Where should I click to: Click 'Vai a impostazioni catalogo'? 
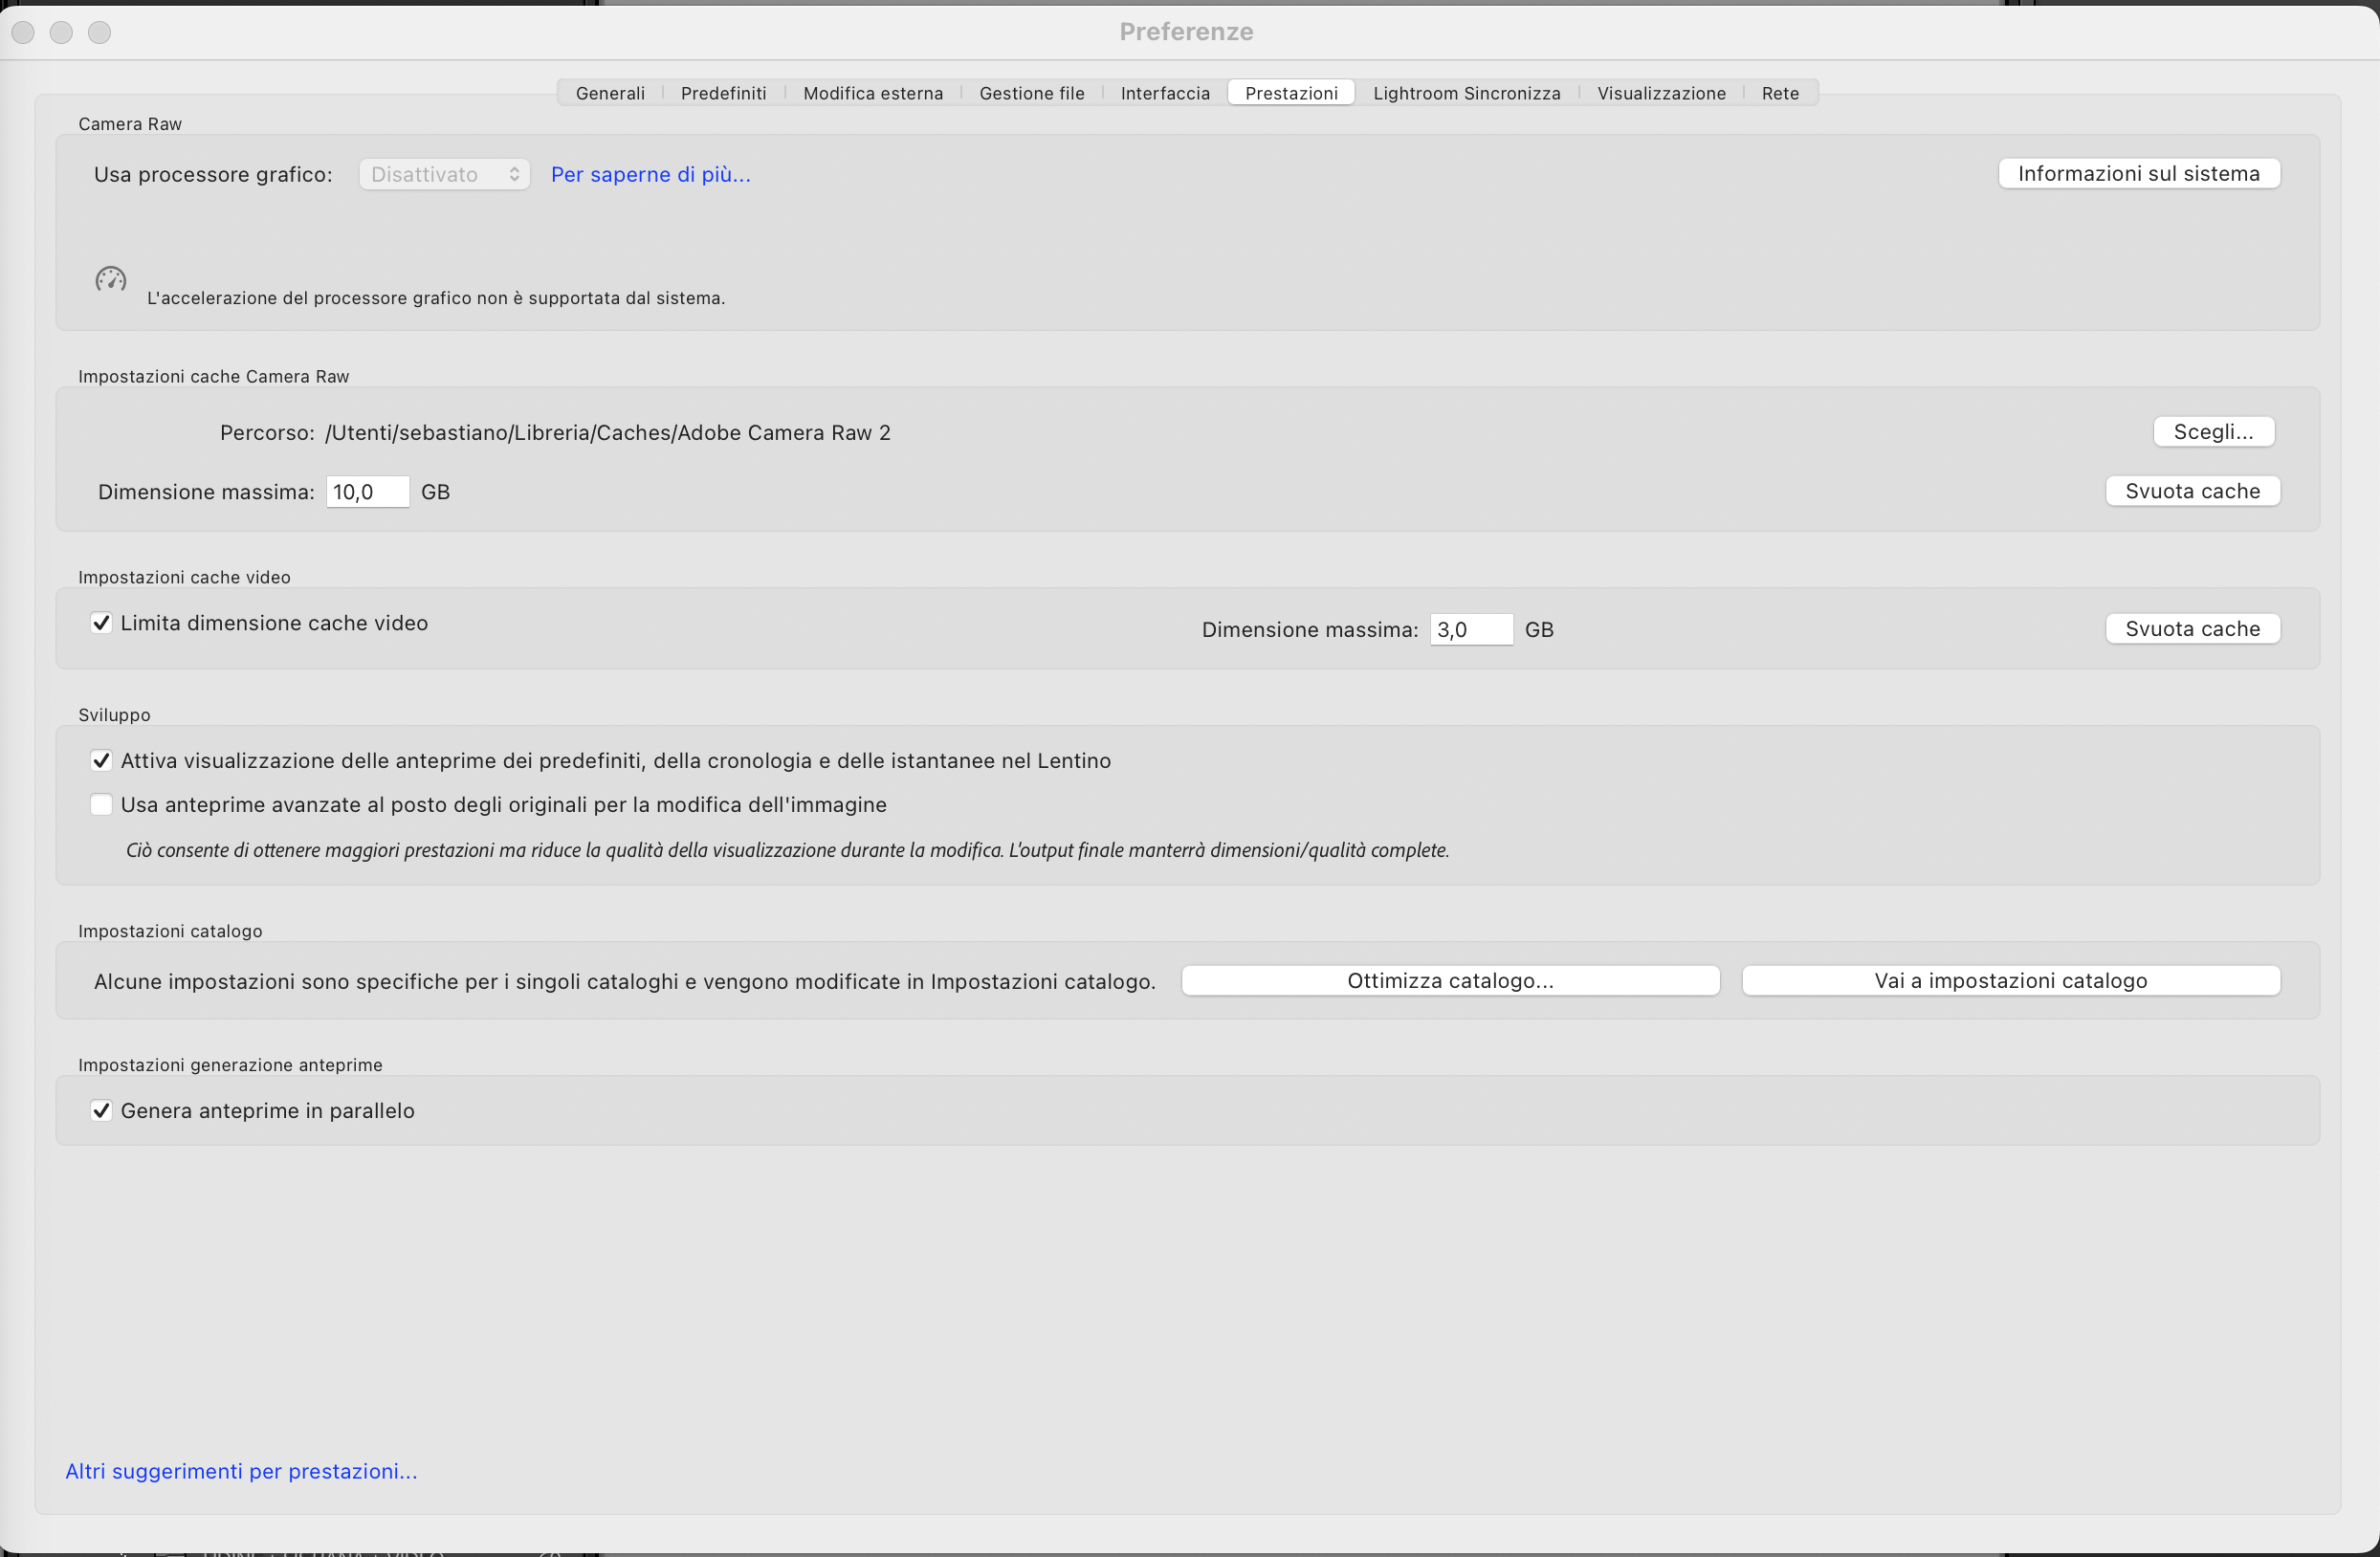tap(2010, 980)
